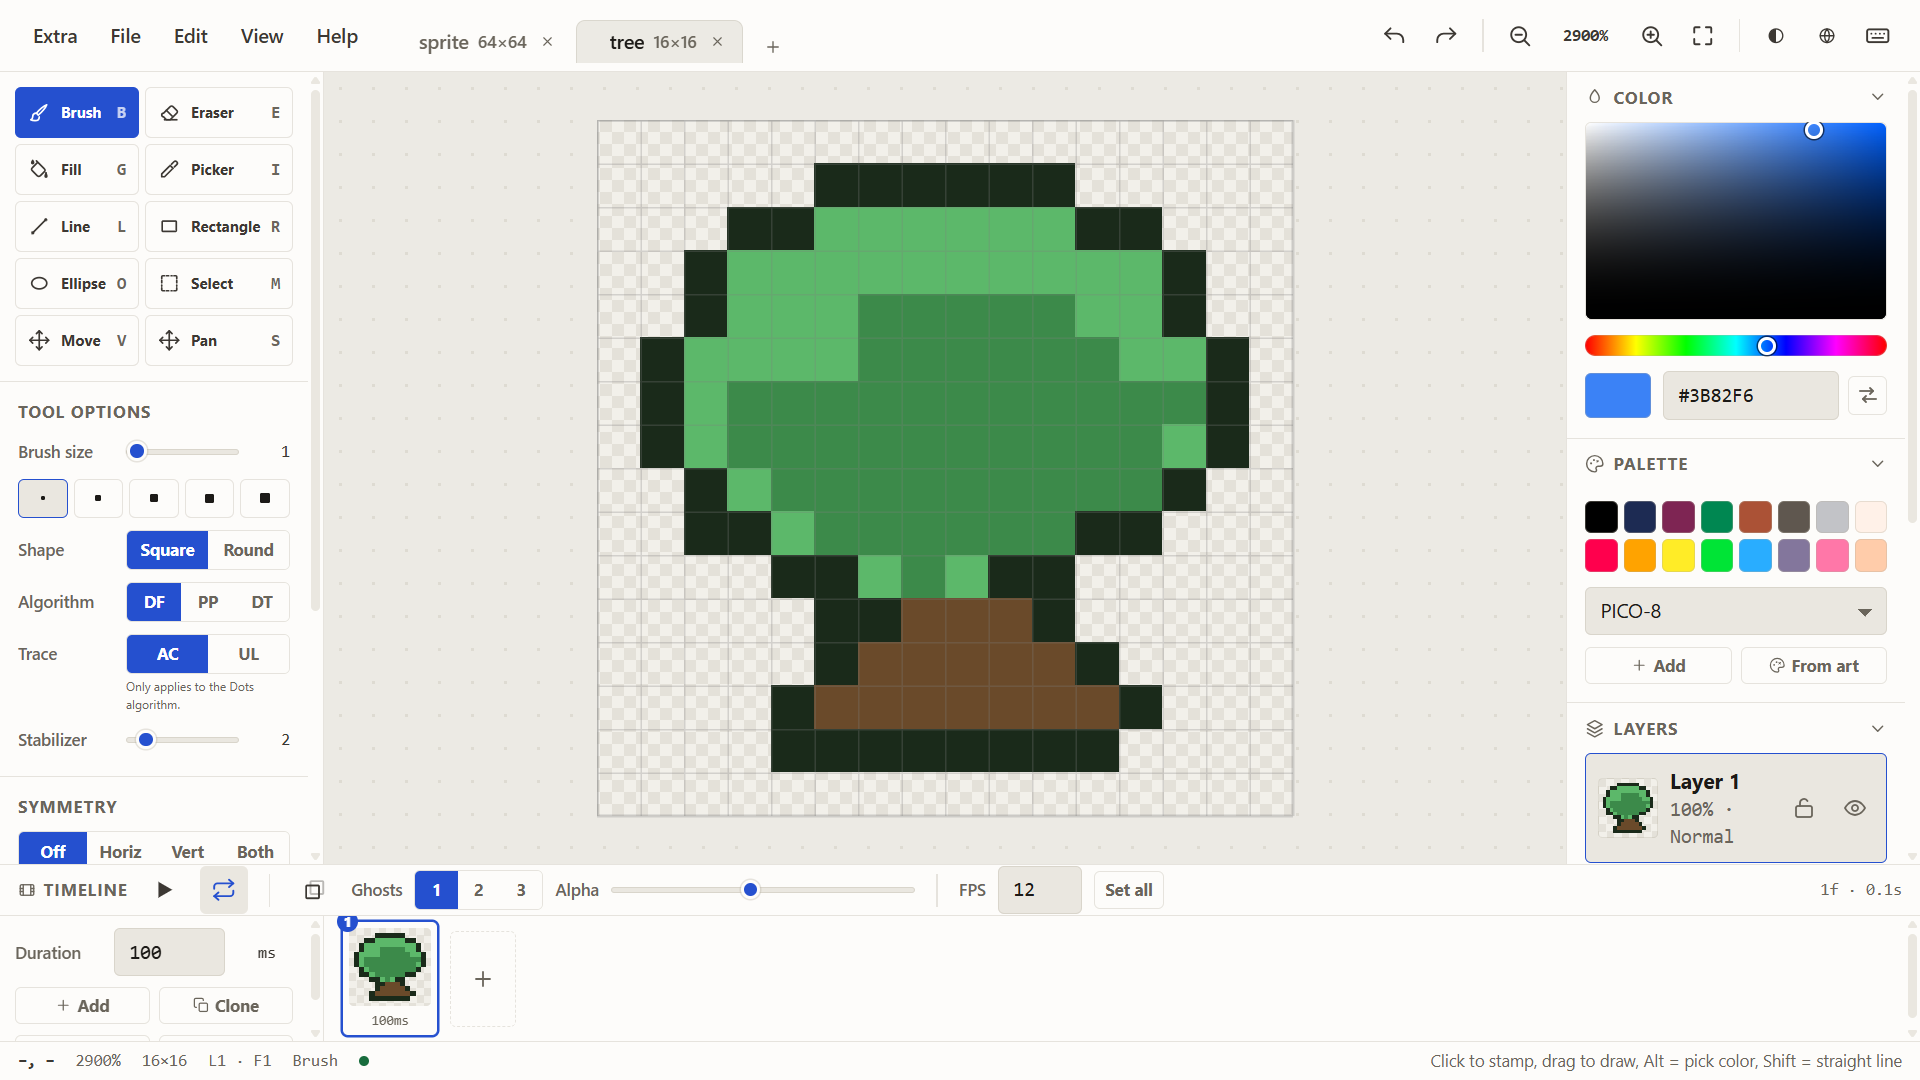Choose the PP algorithm
Screen dimensions: 1920x1080
(208, 602)
